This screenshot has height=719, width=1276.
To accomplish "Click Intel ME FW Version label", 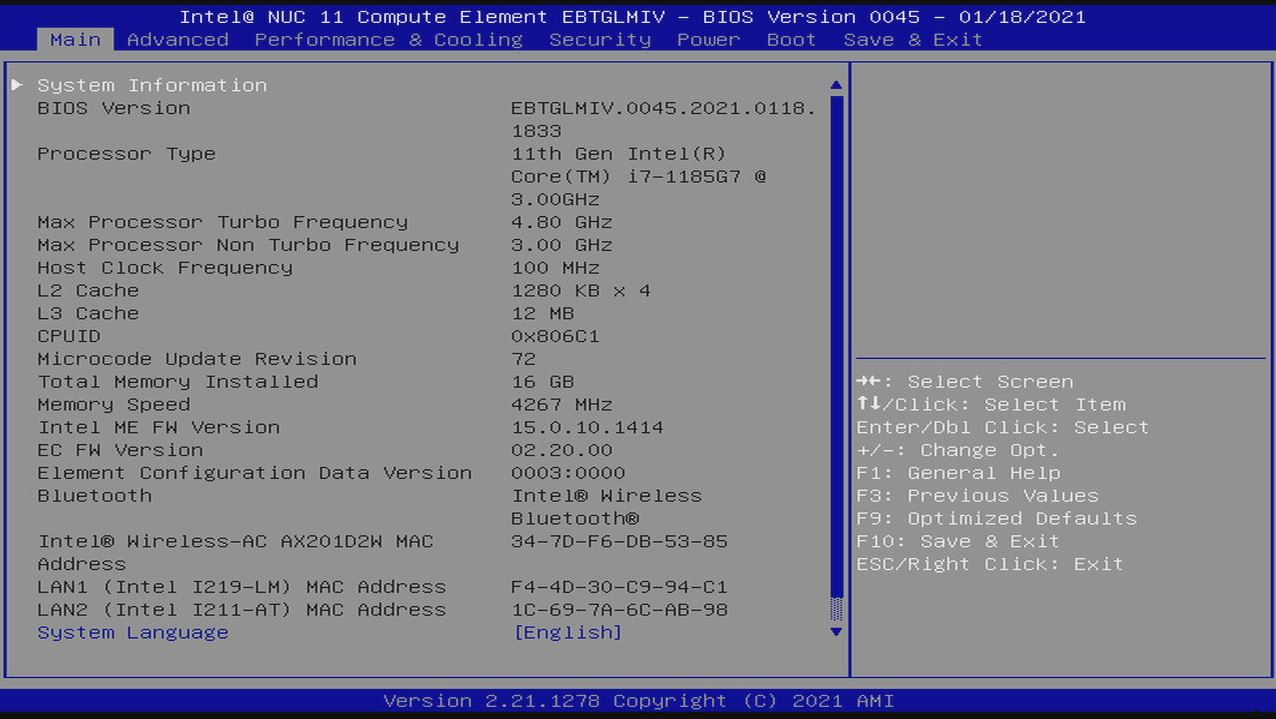I will (158, 428).
